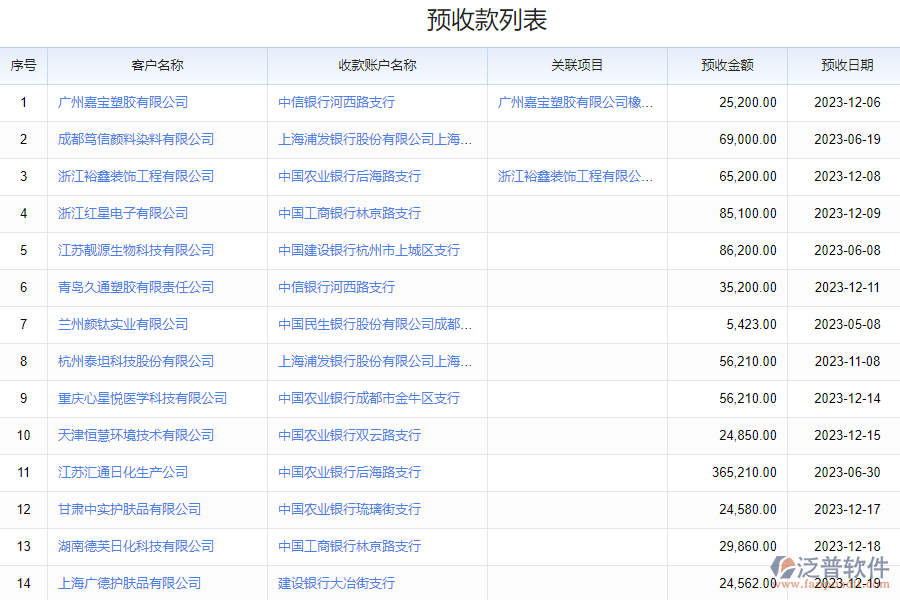Screen dimensions: 900x600
Task: Select 中国农业银行双云路支行 account link
Action: tap(349, 435)
